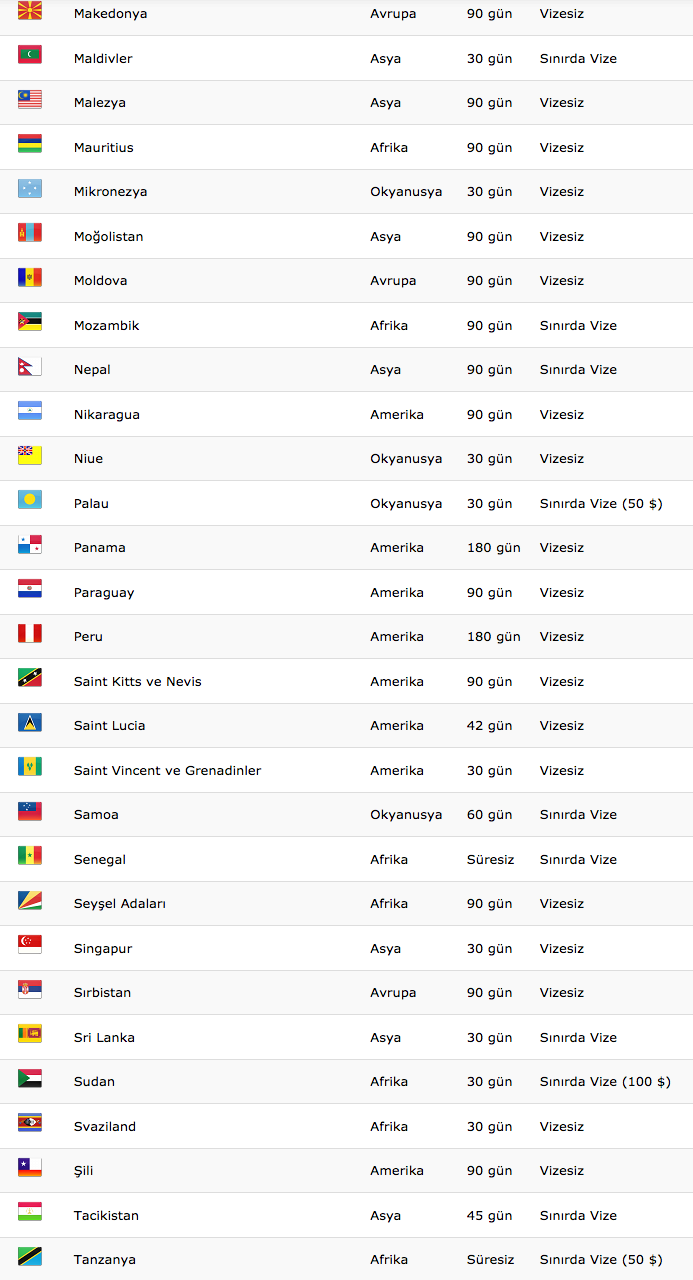Click the Peru flag icon
The width and height of the screenshot is (693, 1280).
(x=30, y=633)
